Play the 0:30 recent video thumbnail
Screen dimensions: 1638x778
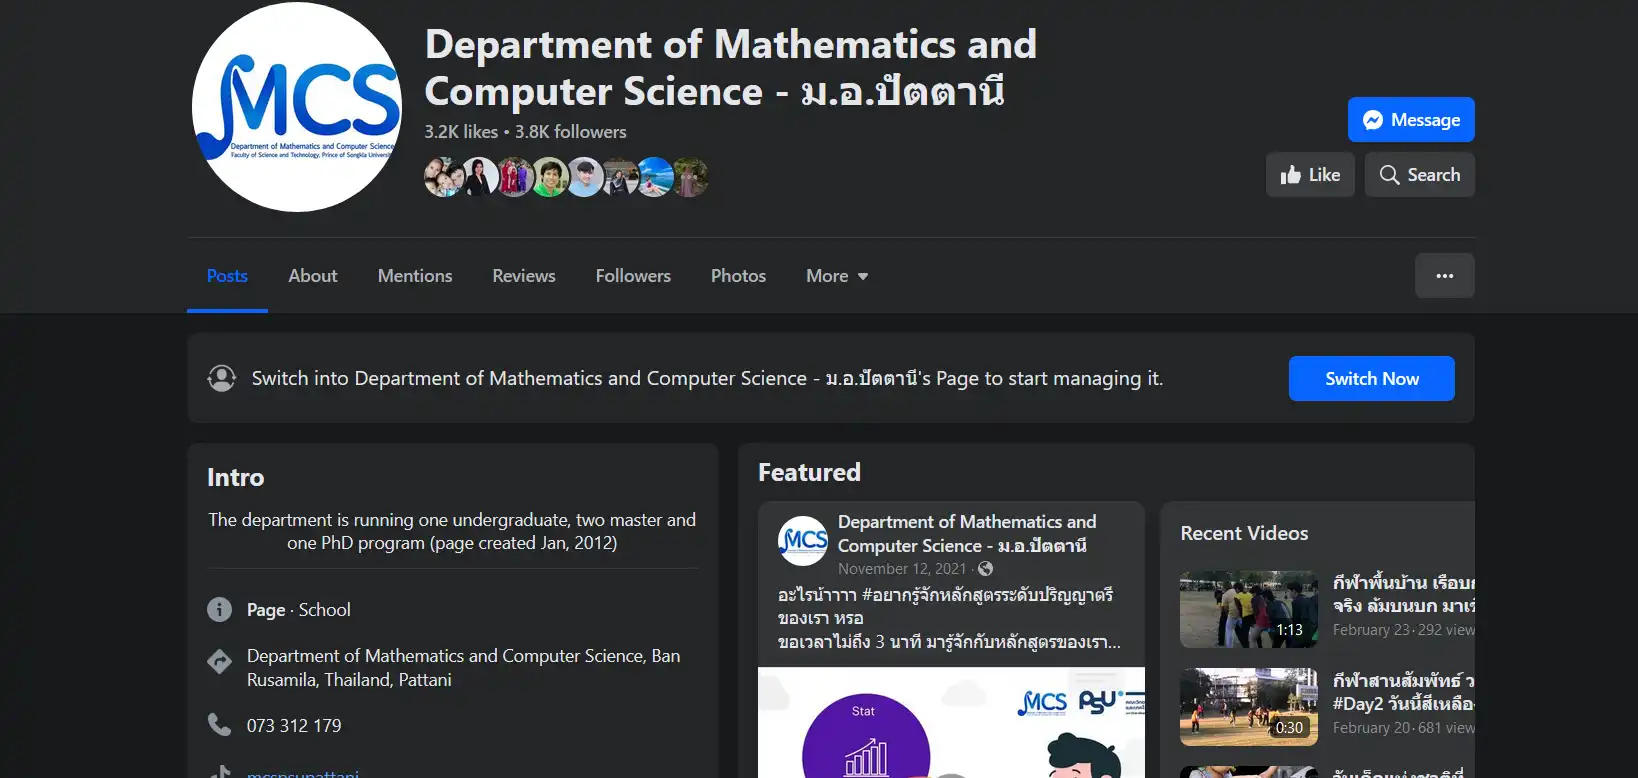coord(1249,707)
